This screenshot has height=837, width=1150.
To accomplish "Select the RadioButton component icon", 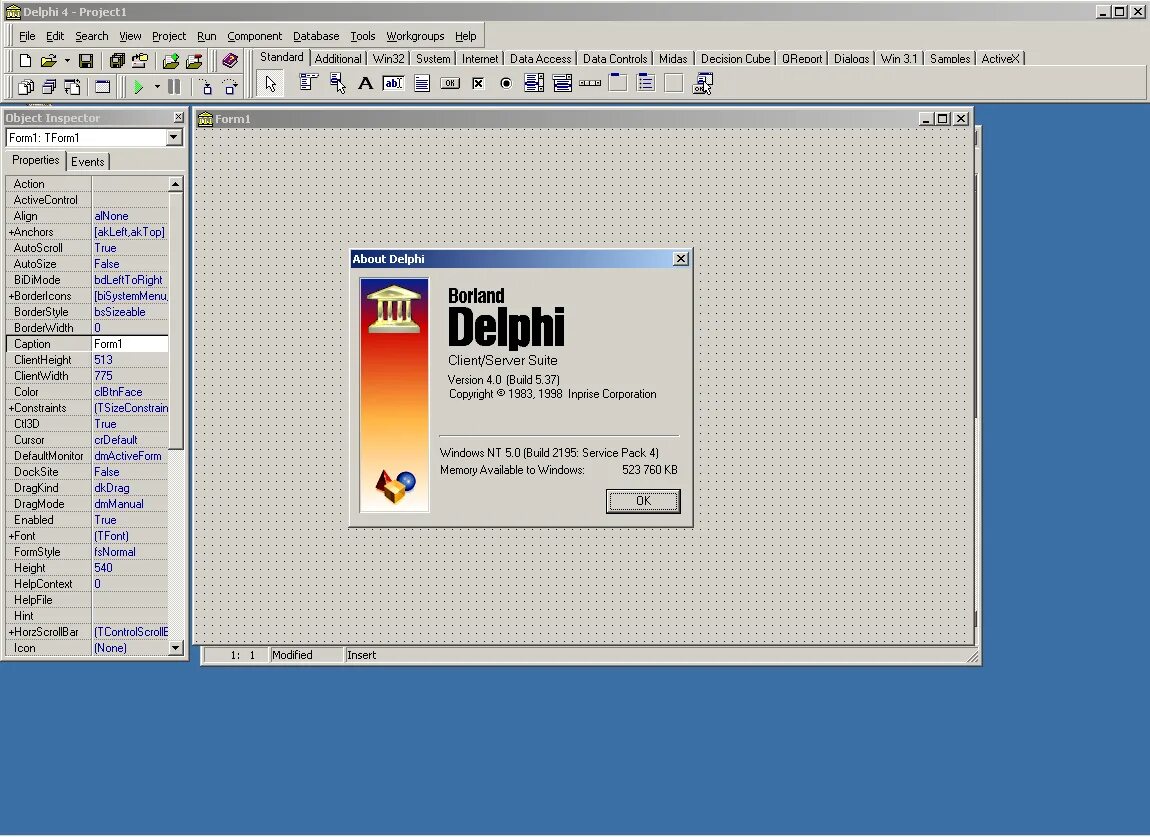I will pos(506,83).
